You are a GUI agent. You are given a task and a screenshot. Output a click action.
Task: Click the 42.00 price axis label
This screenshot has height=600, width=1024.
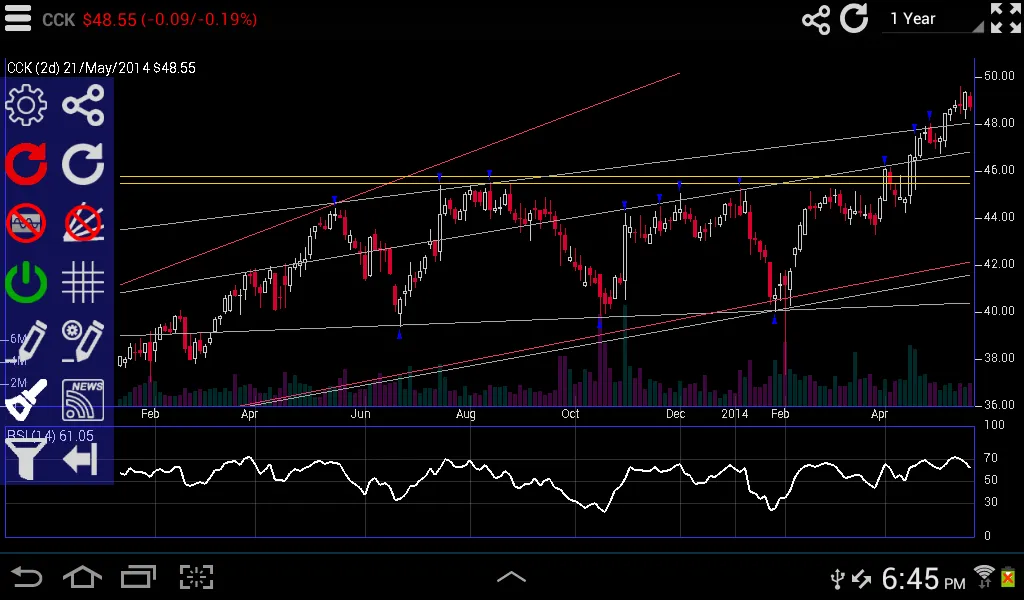click(x=999, y=264)
